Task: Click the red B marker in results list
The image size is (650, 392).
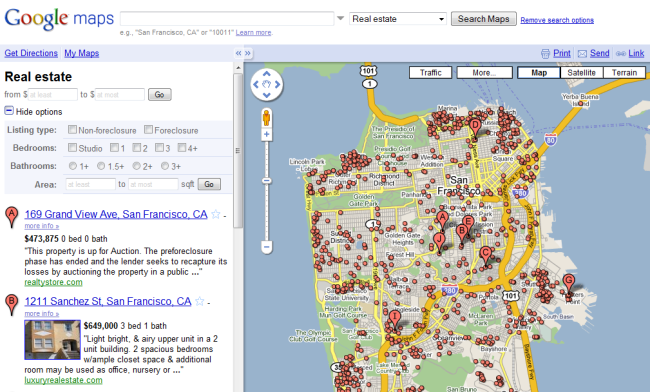Action: [12, 305]
